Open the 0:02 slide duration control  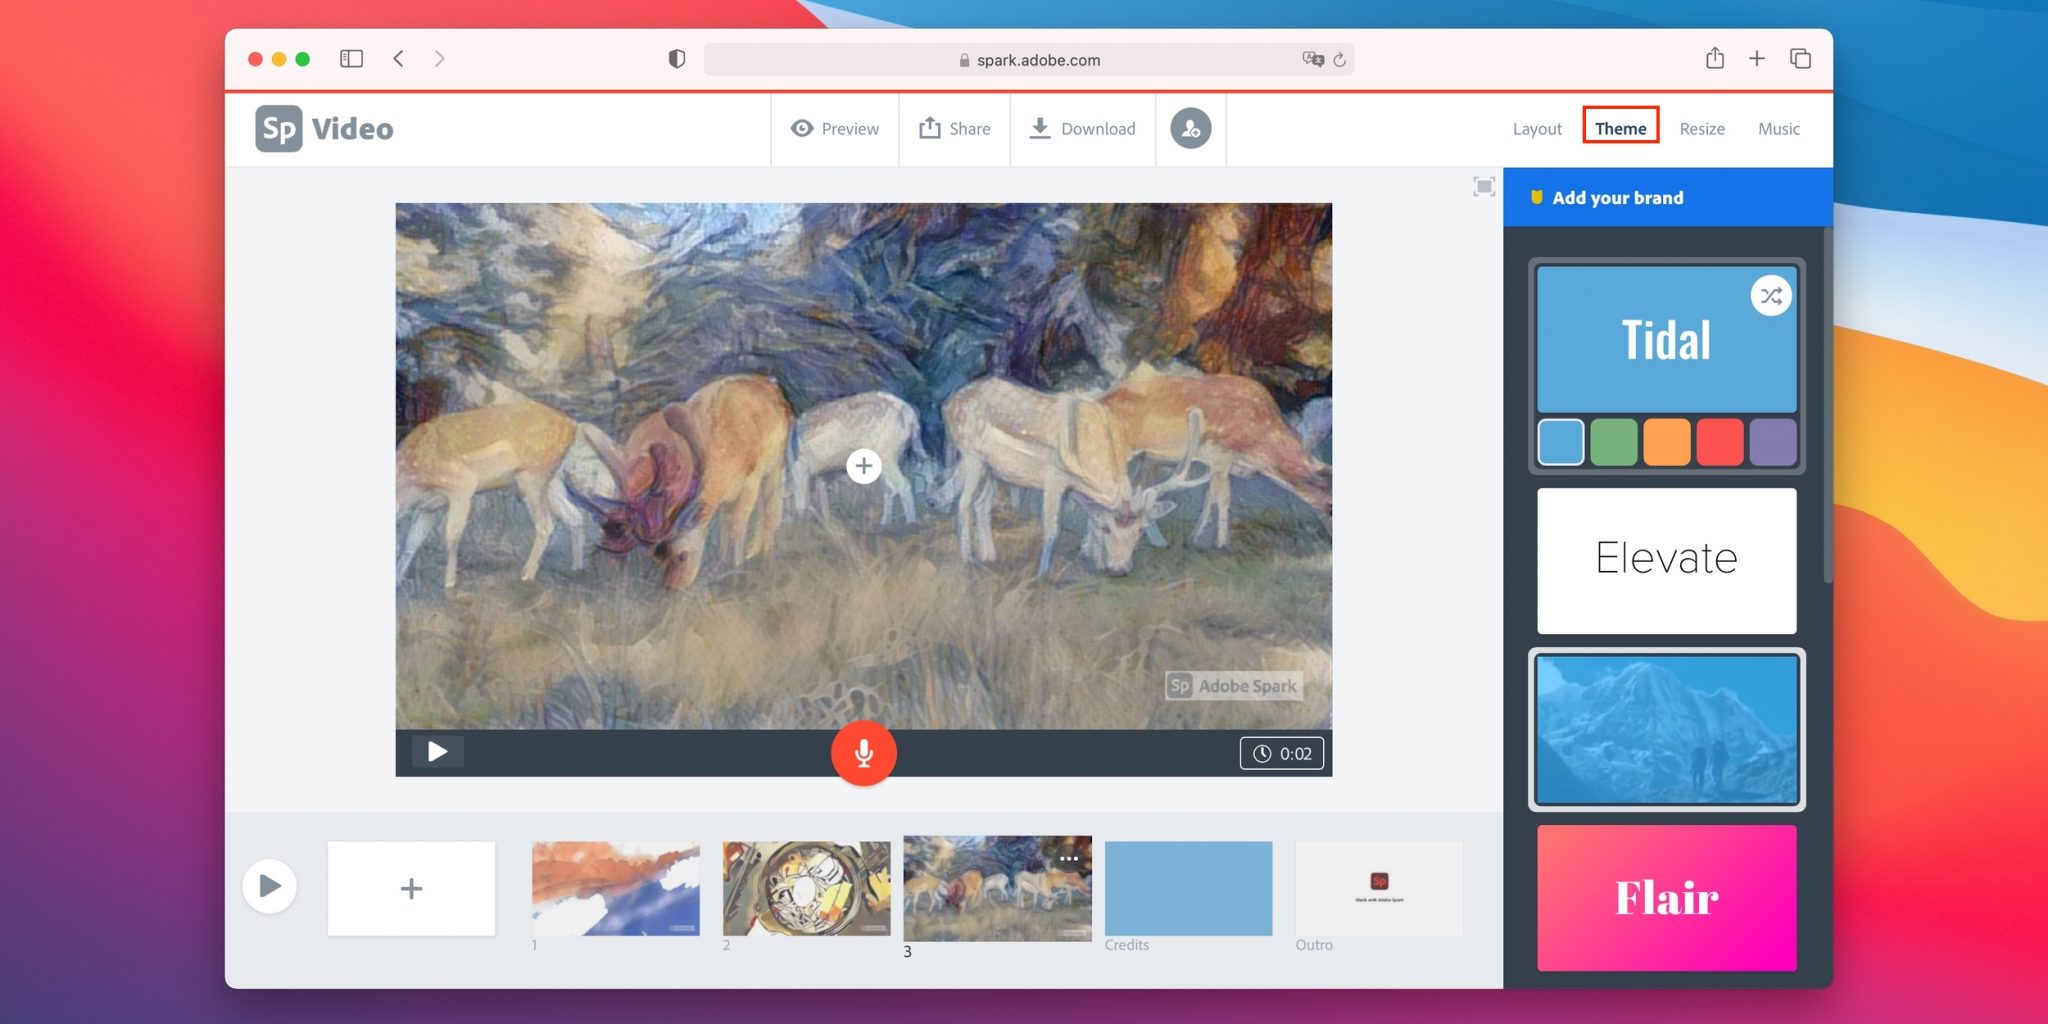[1282, 754]
